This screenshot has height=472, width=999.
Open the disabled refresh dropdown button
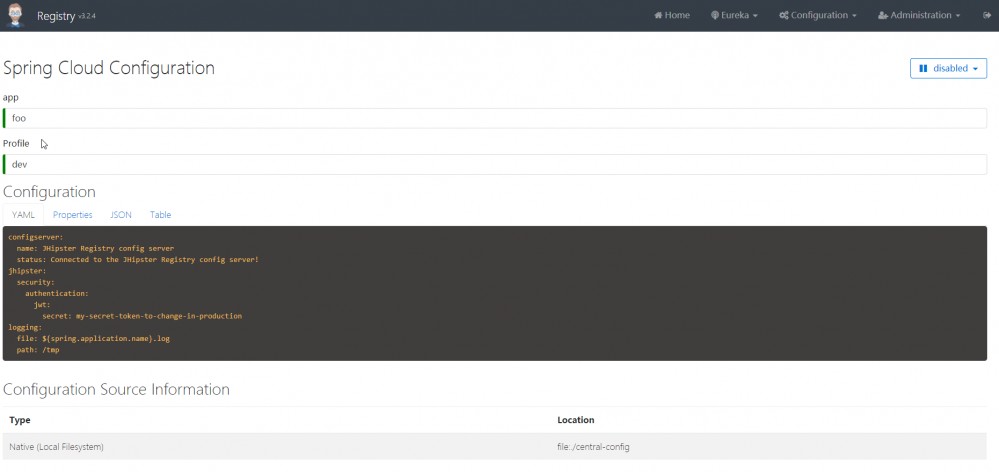[x=948, y=68]
